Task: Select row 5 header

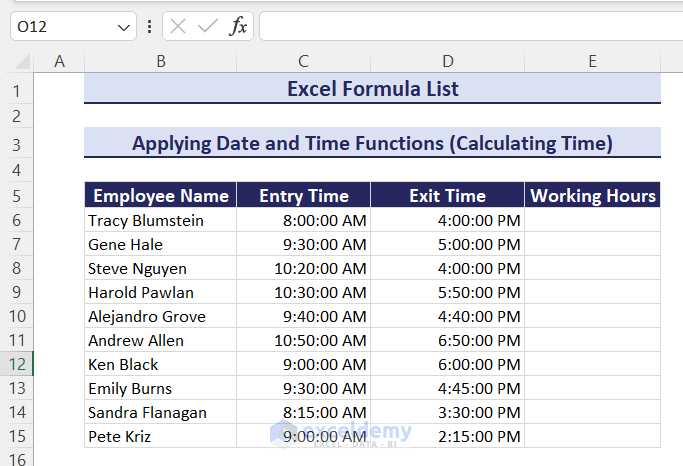Action: point(16,196)
